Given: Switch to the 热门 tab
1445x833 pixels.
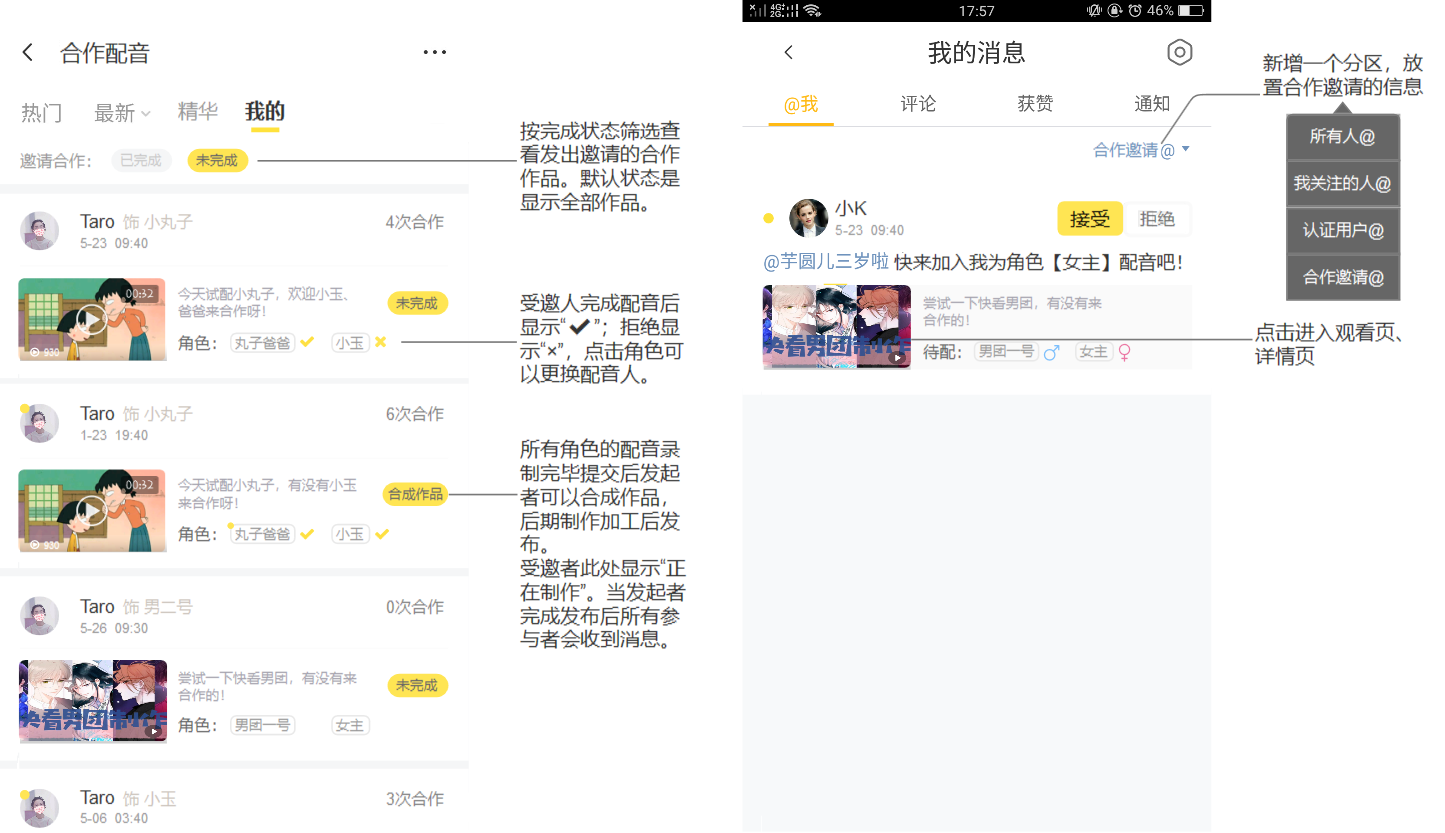Looking at the screenshot, I should pos(41,113).
